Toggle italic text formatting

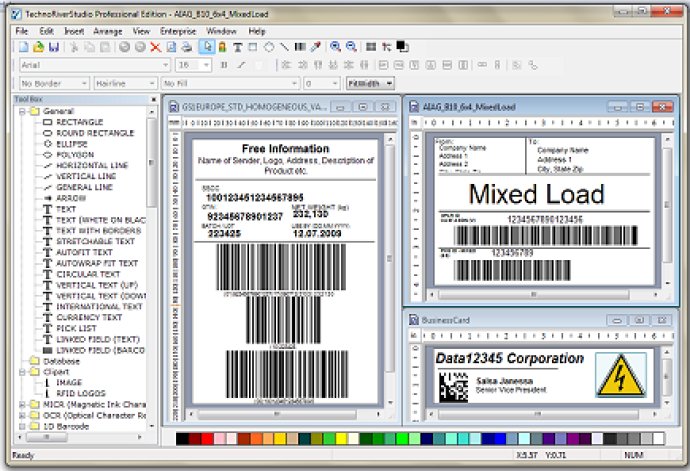(238, 65)
